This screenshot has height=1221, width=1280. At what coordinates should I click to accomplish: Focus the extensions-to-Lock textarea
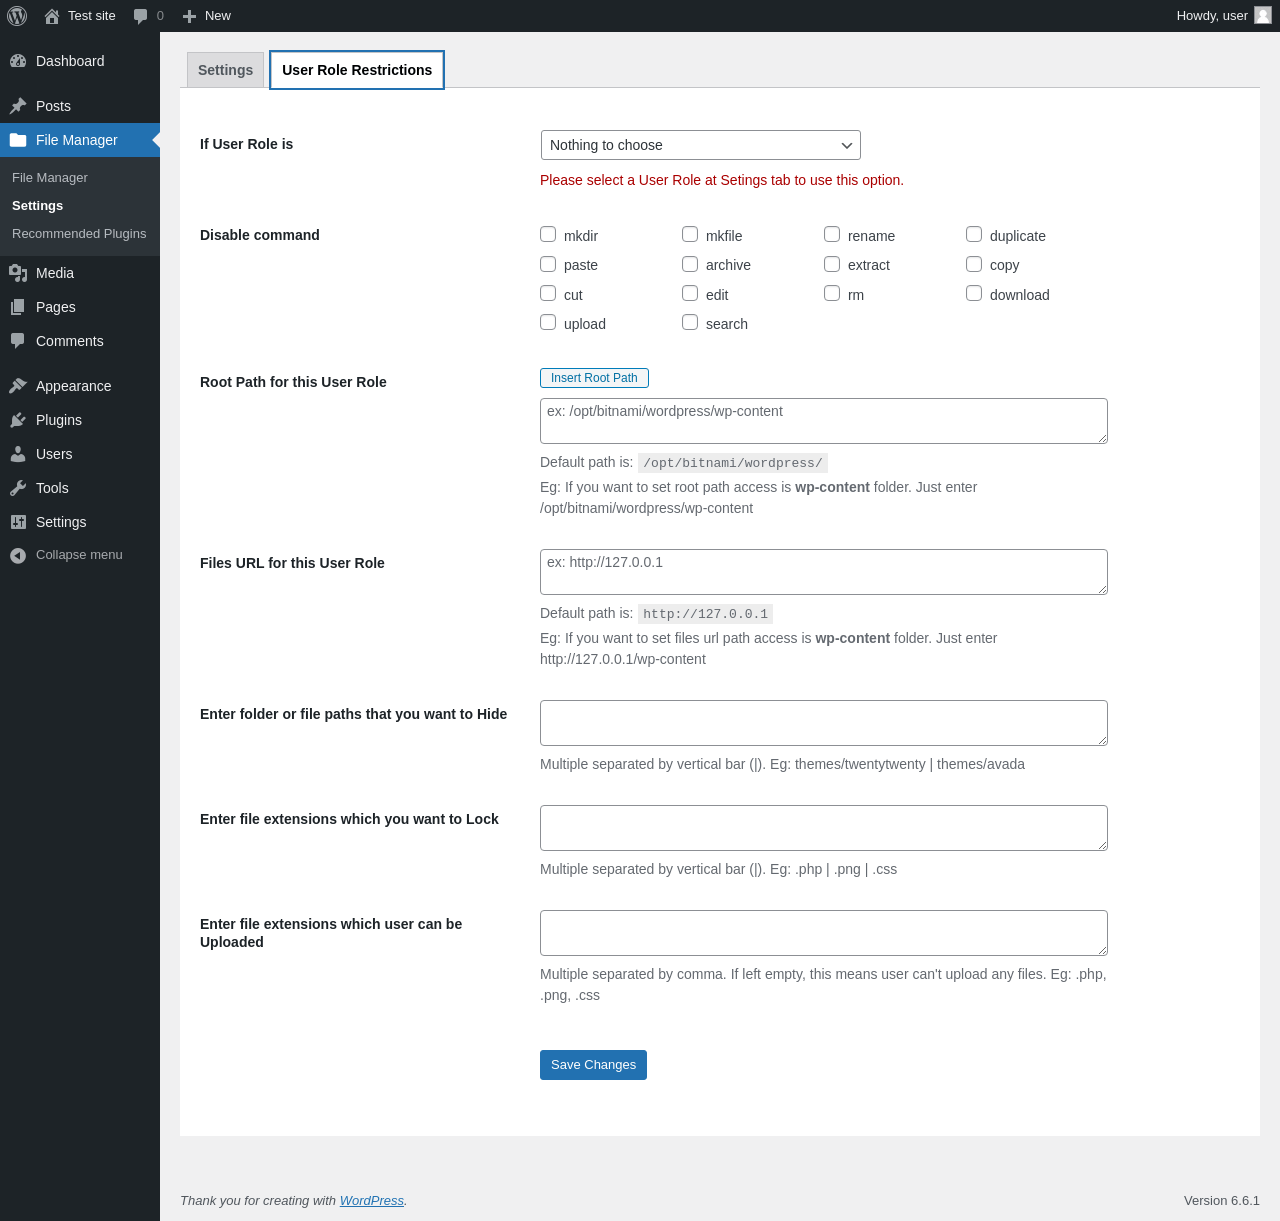pyautogui.click(x=824, y=828)
